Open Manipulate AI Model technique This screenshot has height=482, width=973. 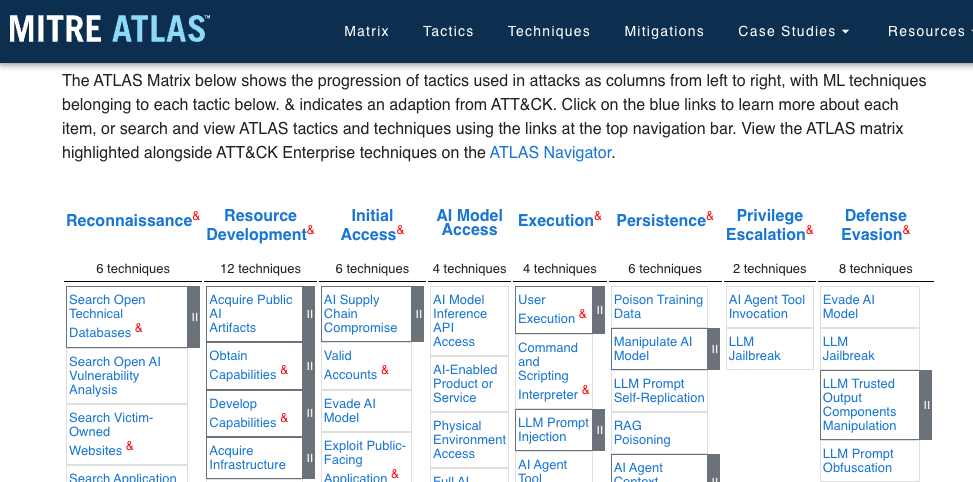[x=653, y=349]
